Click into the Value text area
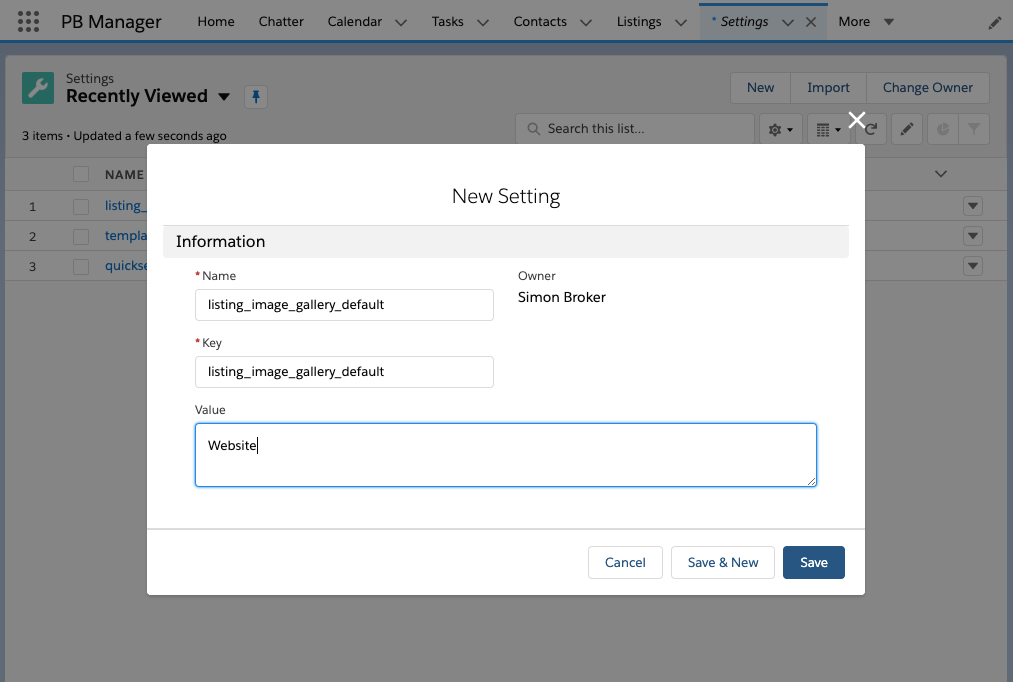This screenshot has height=682, width=1013. click(506, 455)
